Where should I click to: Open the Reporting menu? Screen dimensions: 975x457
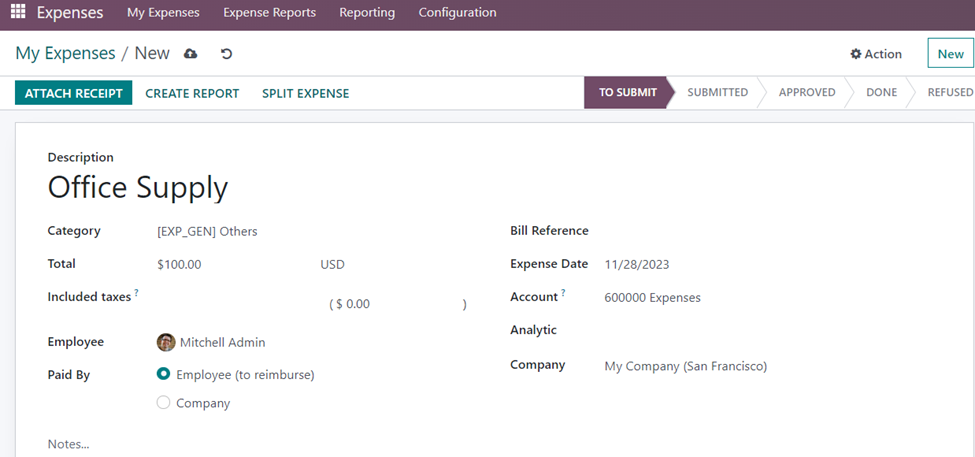(x=367, y=13)
